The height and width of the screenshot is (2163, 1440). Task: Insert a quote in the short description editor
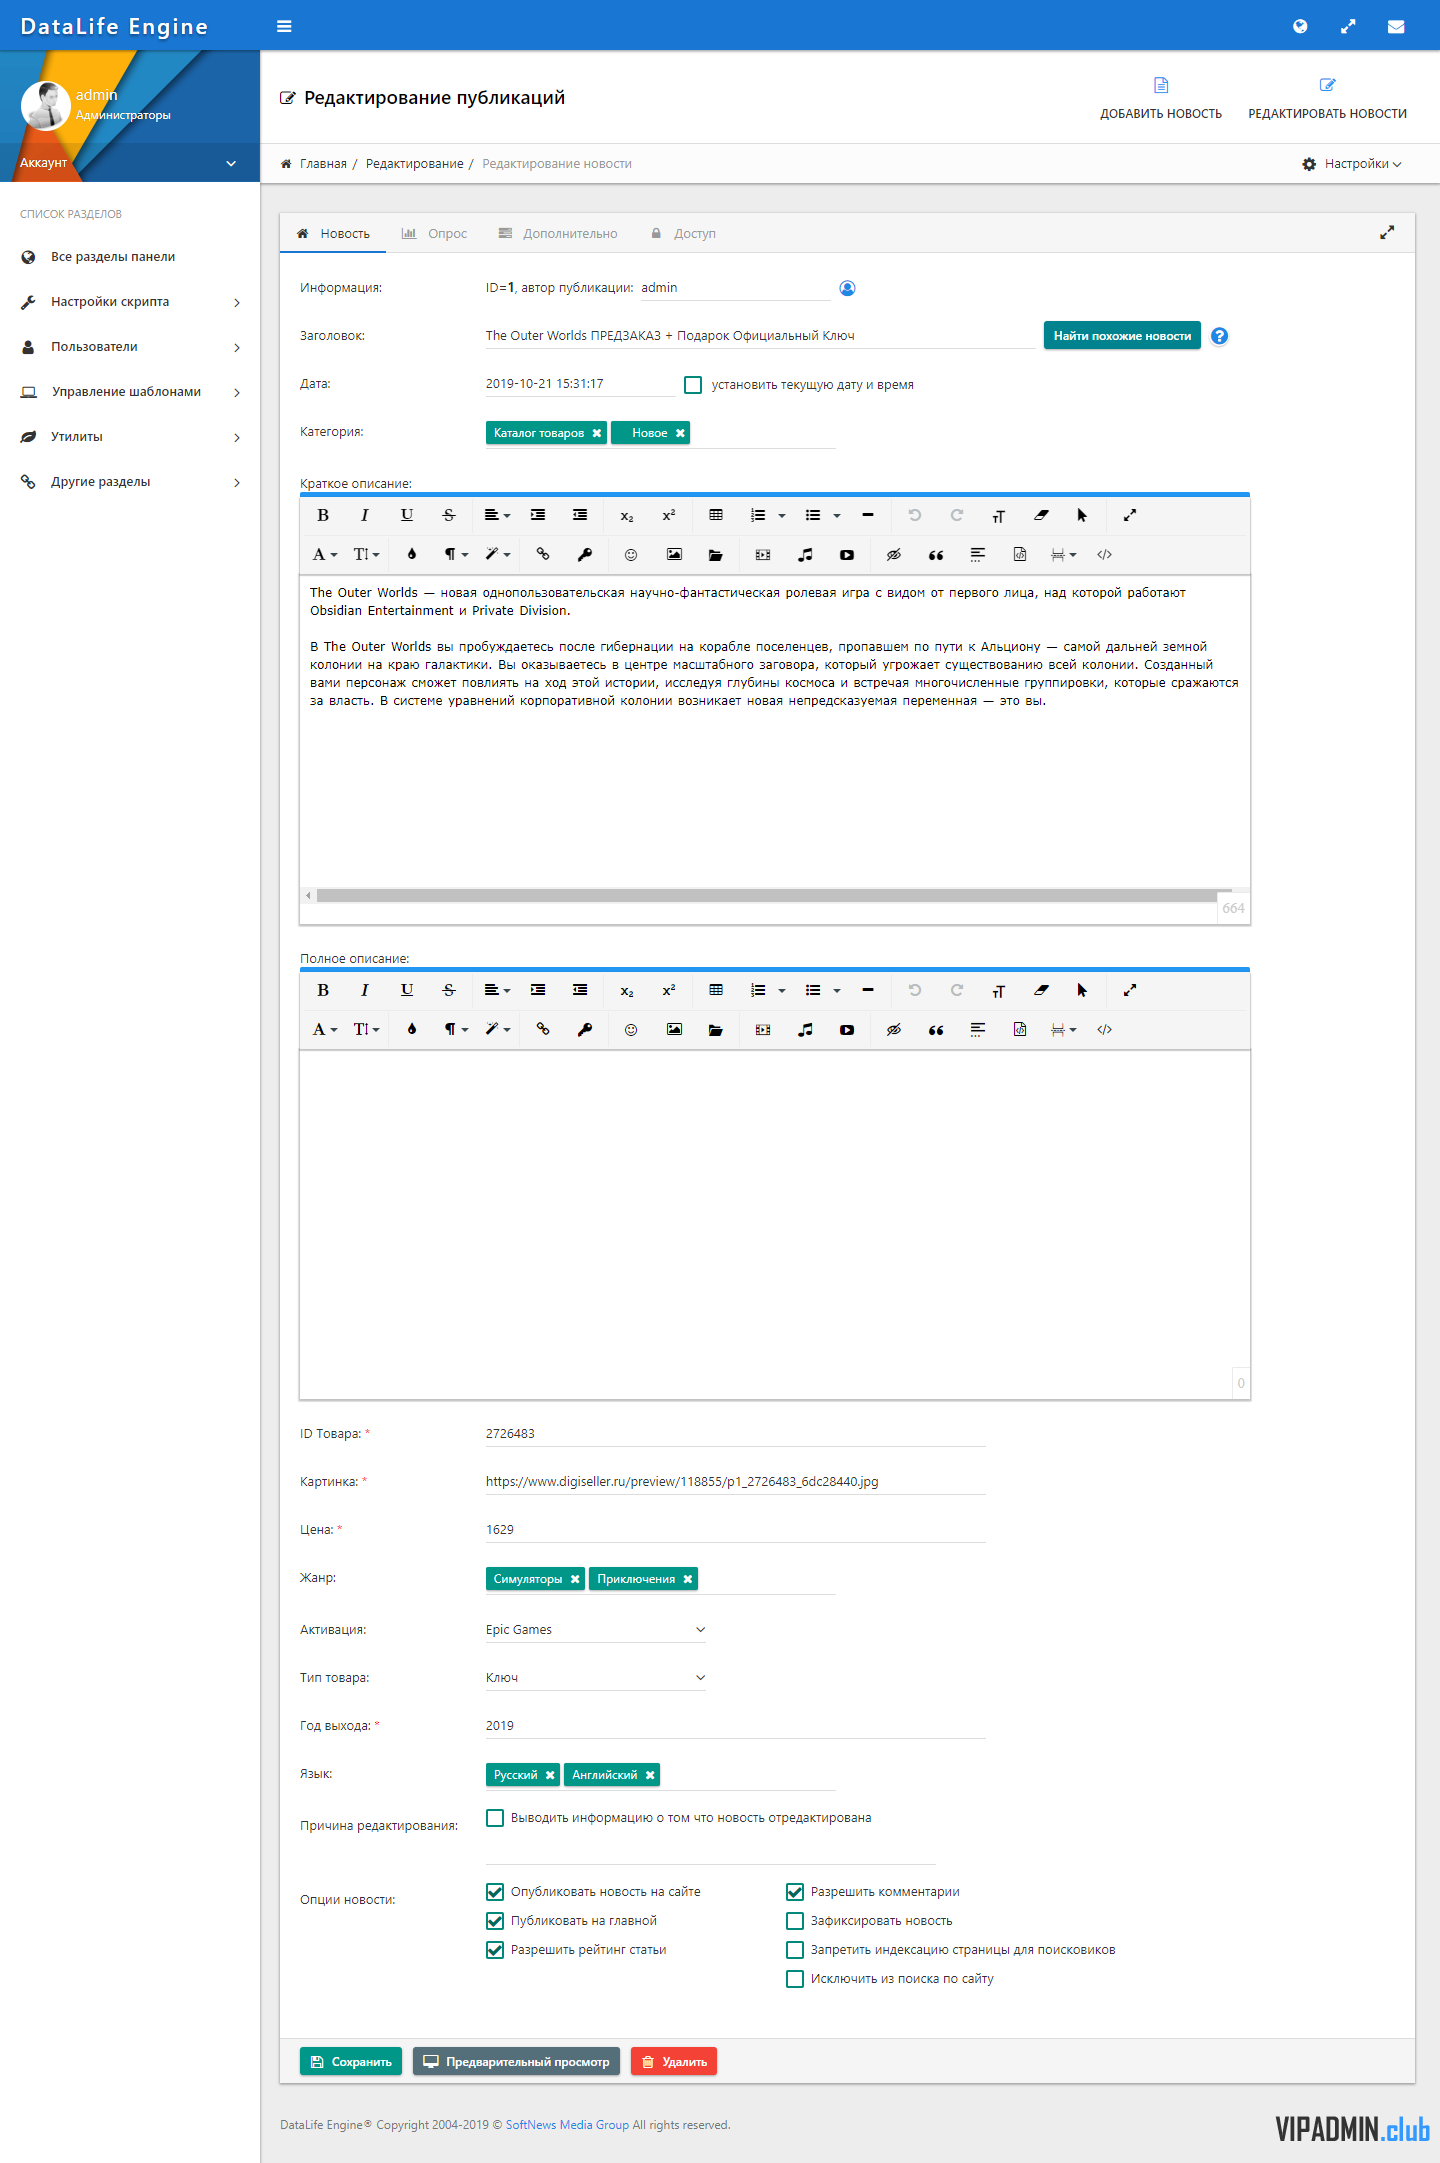click(936, 554)
